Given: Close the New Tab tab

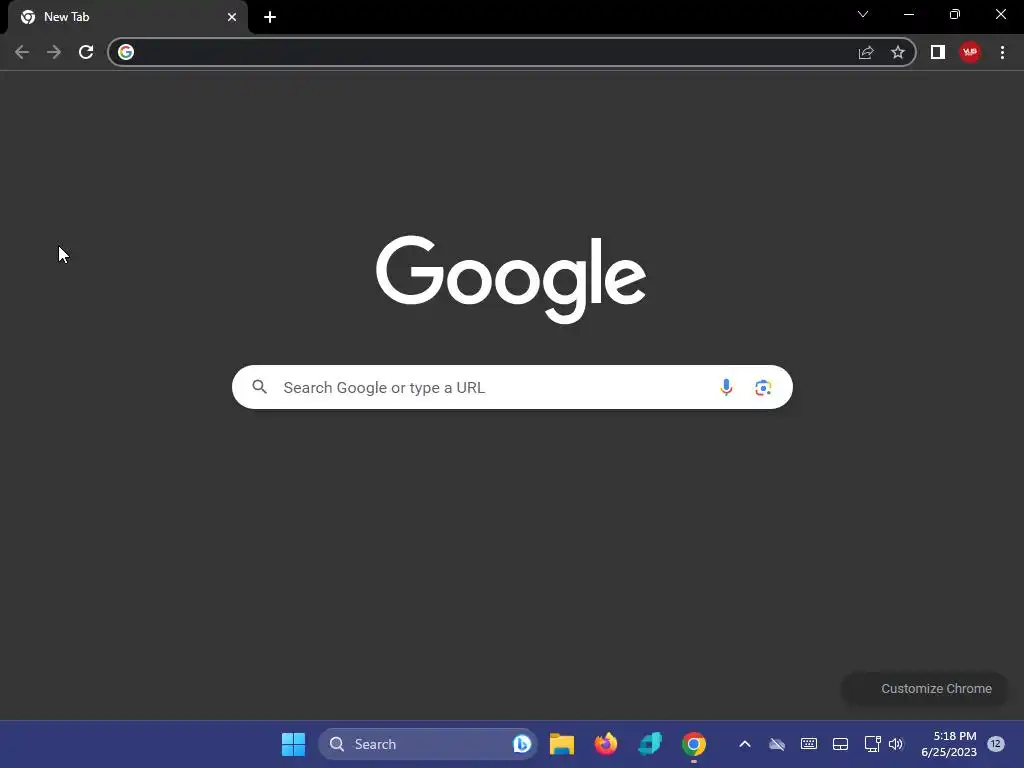Looking at the screenshot, I should 232,17.
